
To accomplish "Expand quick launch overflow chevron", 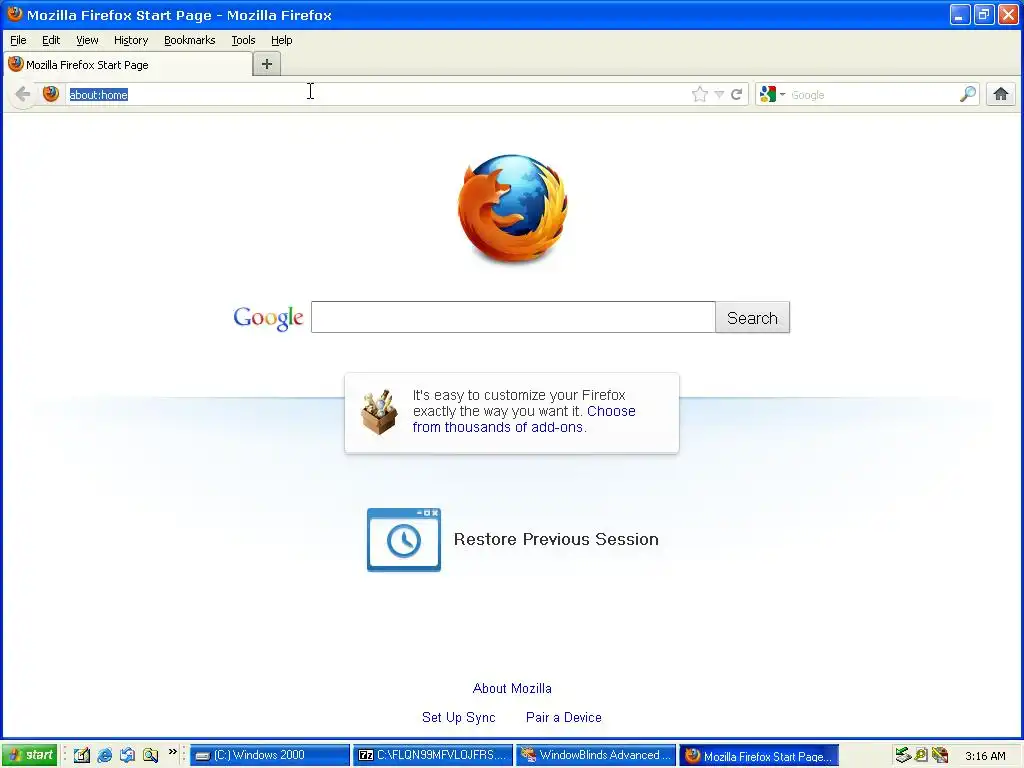I will 172,752.
